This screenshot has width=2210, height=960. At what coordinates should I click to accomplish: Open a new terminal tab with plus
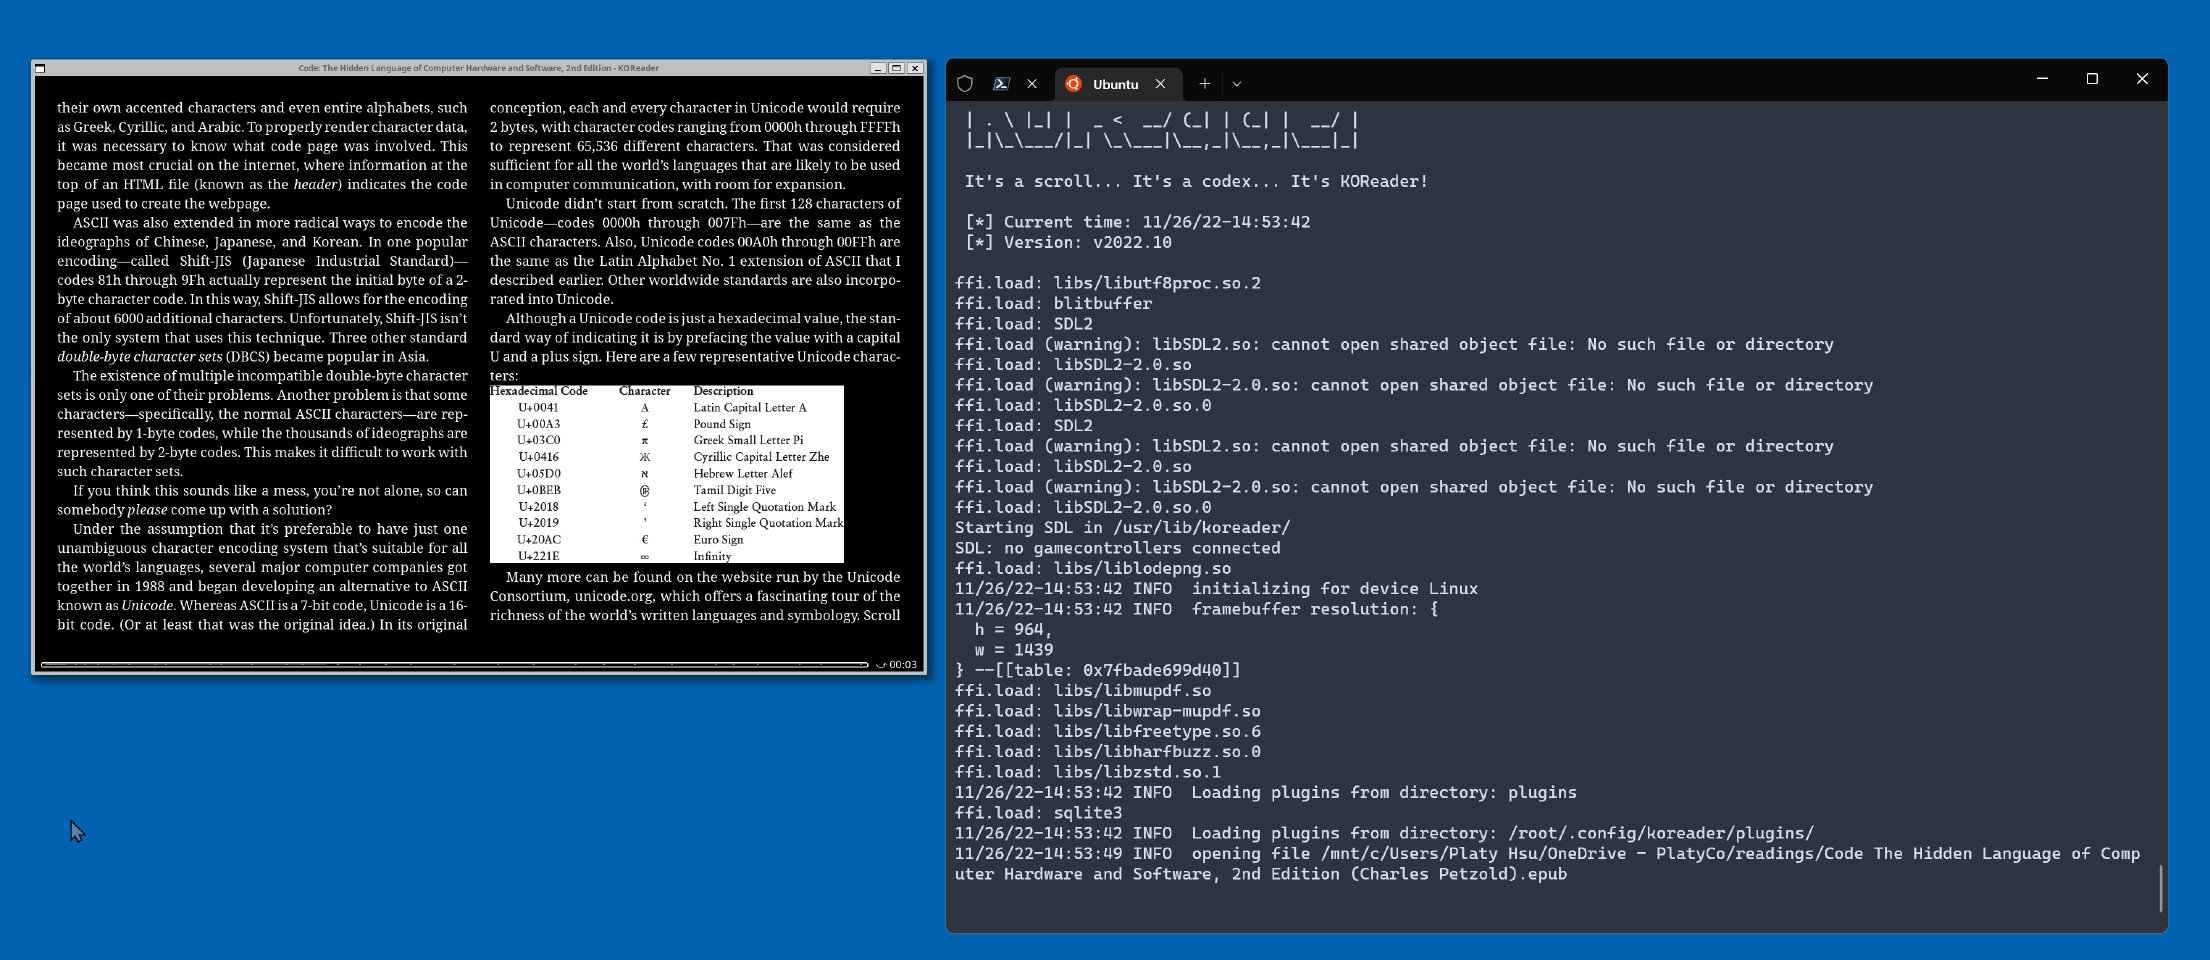[x=1204, y=84]
